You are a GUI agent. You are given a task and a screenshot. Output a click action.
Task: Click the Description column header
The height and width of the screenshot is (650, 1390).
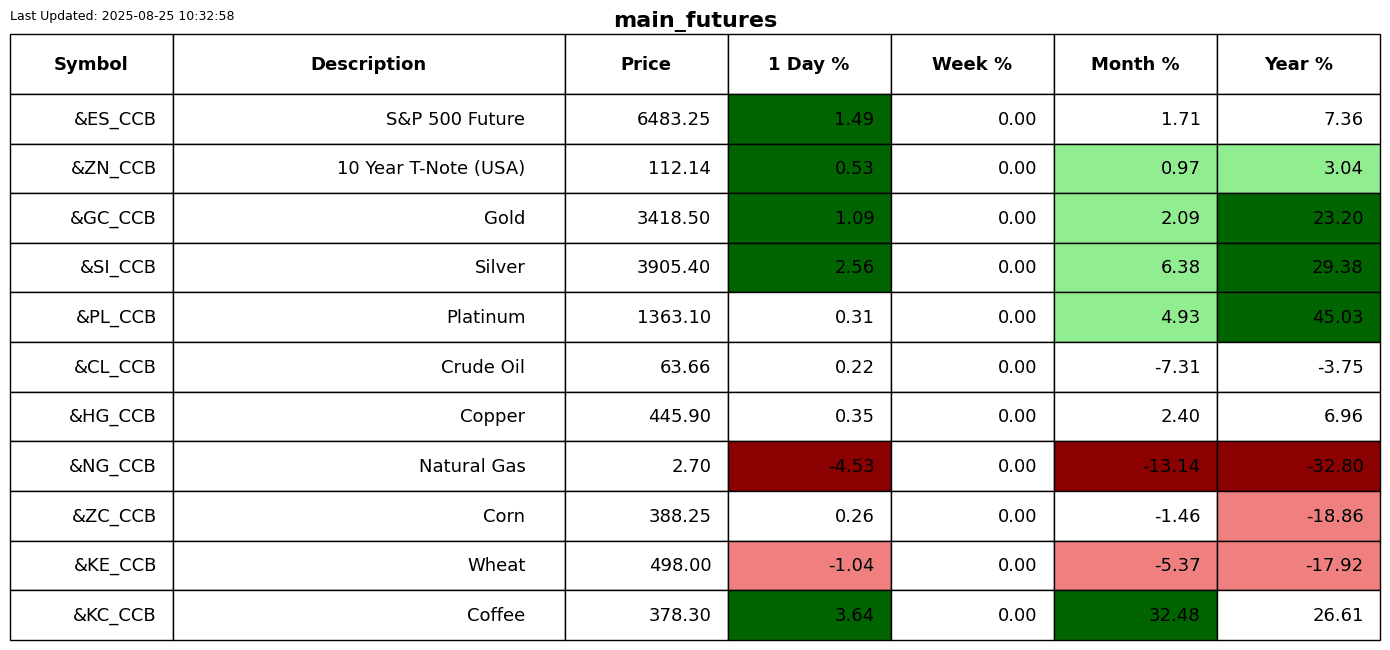[368, 65]
